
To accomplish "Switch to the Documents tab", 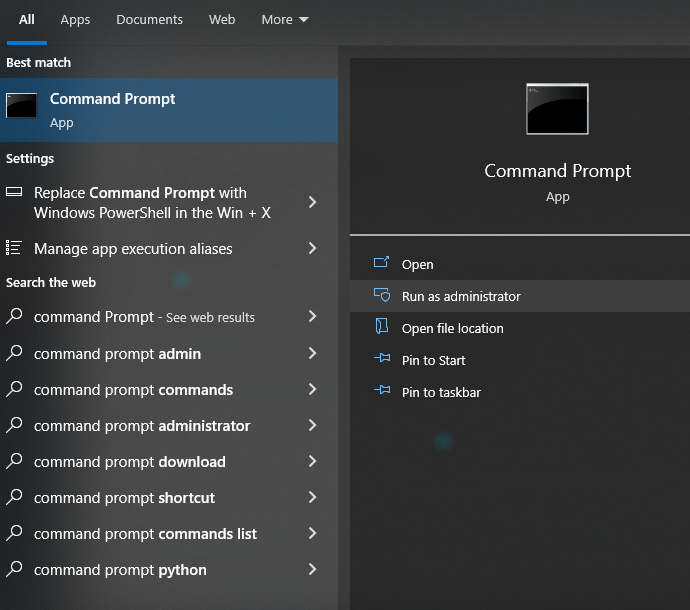I will pyautogui.click(x=149, y=20).
